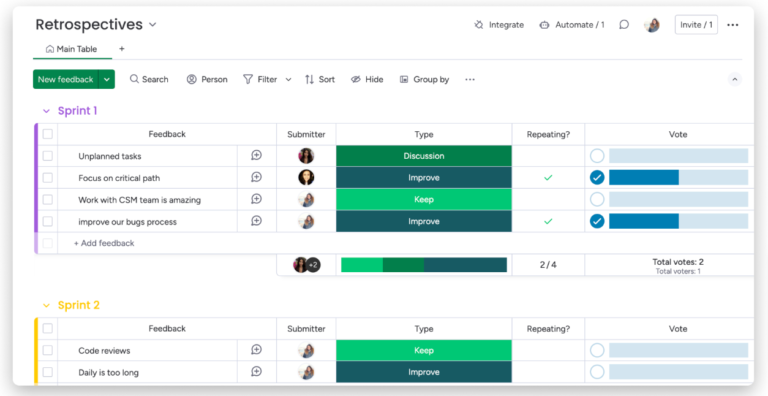
Task: Open the Hide columns eye icon
Action: [356, 79]
